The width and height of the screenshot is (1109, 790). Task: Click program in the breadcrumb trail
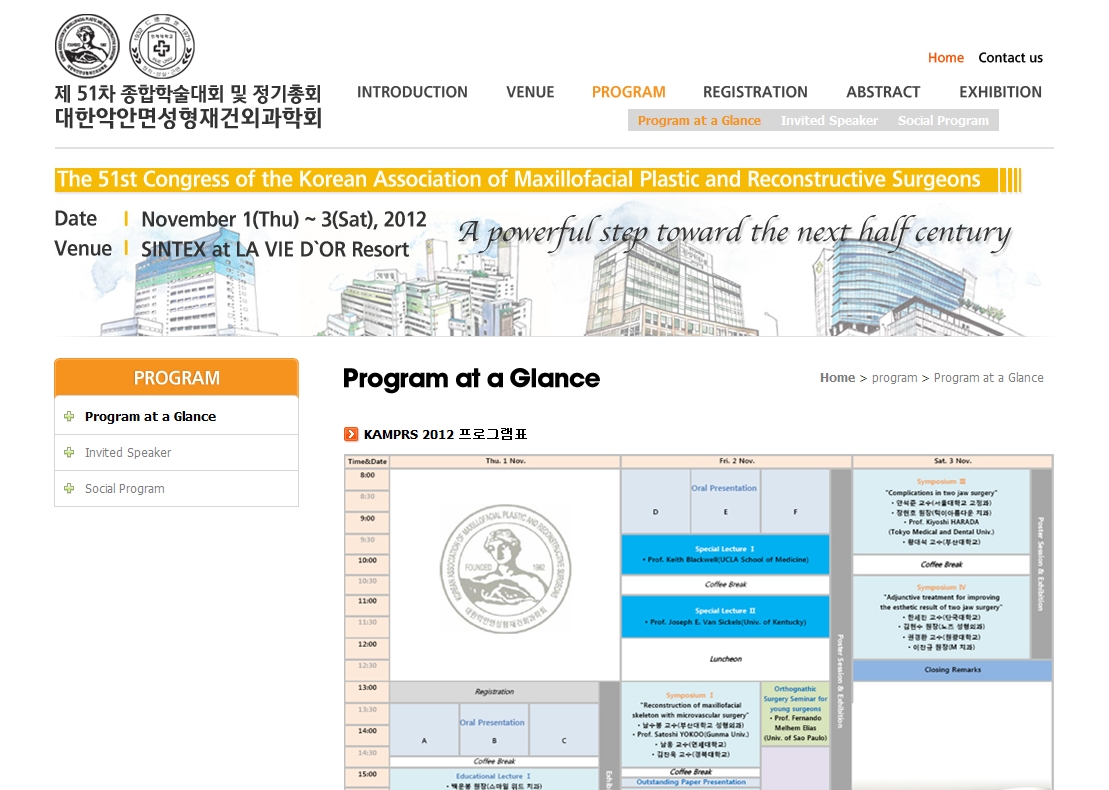click(x=894, y=378)
